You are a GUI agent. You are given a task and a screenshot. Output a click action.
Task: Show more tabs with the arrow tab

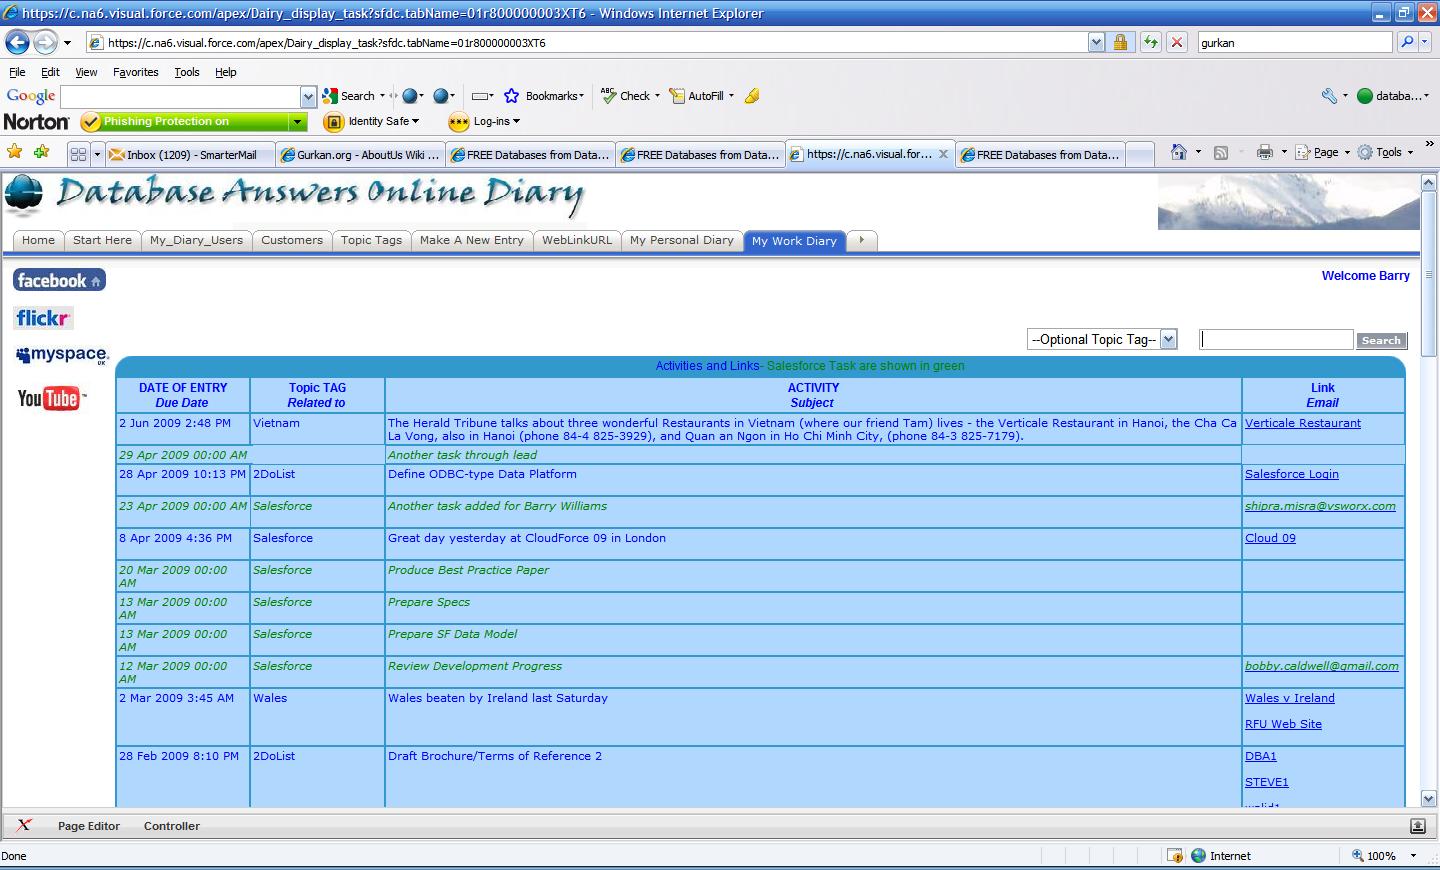[x=861, y=240]
